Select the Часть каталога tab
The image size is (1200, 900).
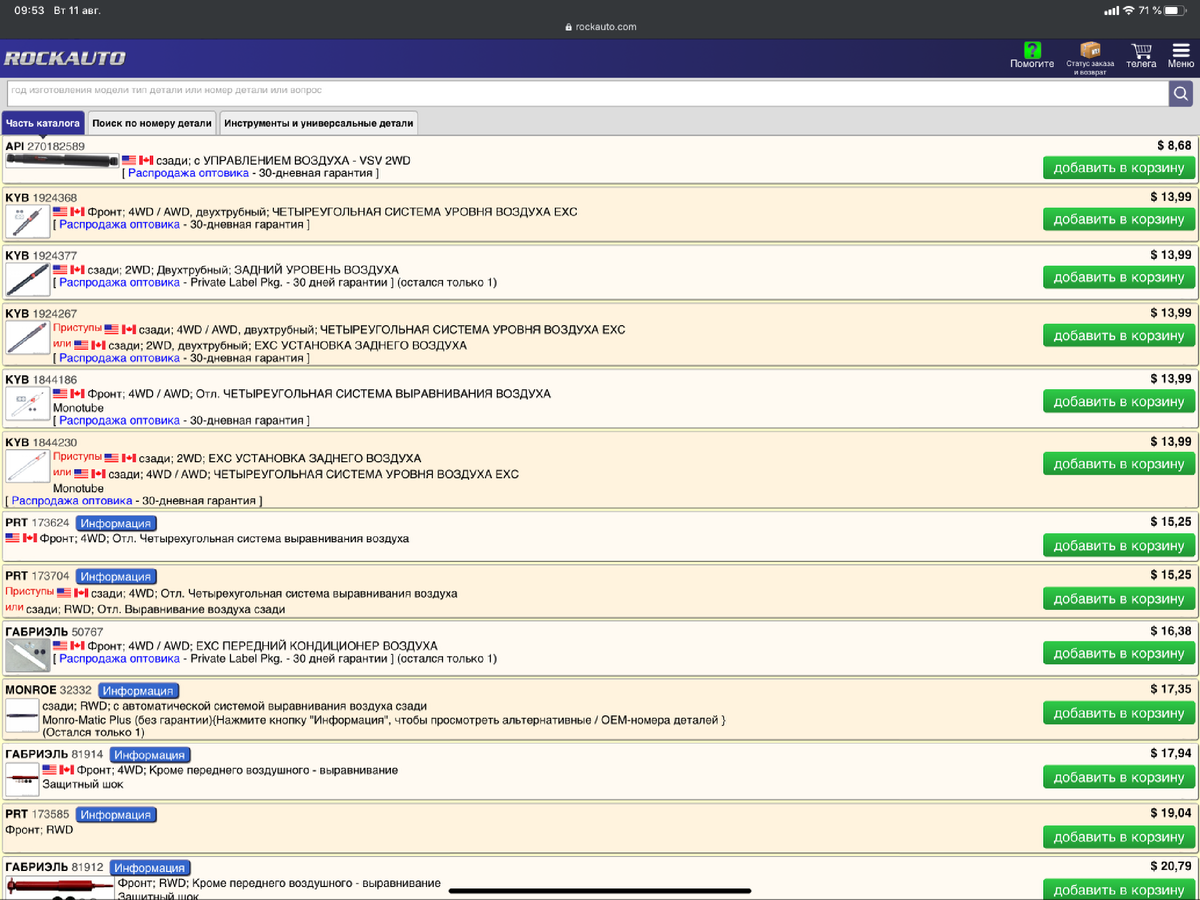pyautogui.click(x=42, y=124)
